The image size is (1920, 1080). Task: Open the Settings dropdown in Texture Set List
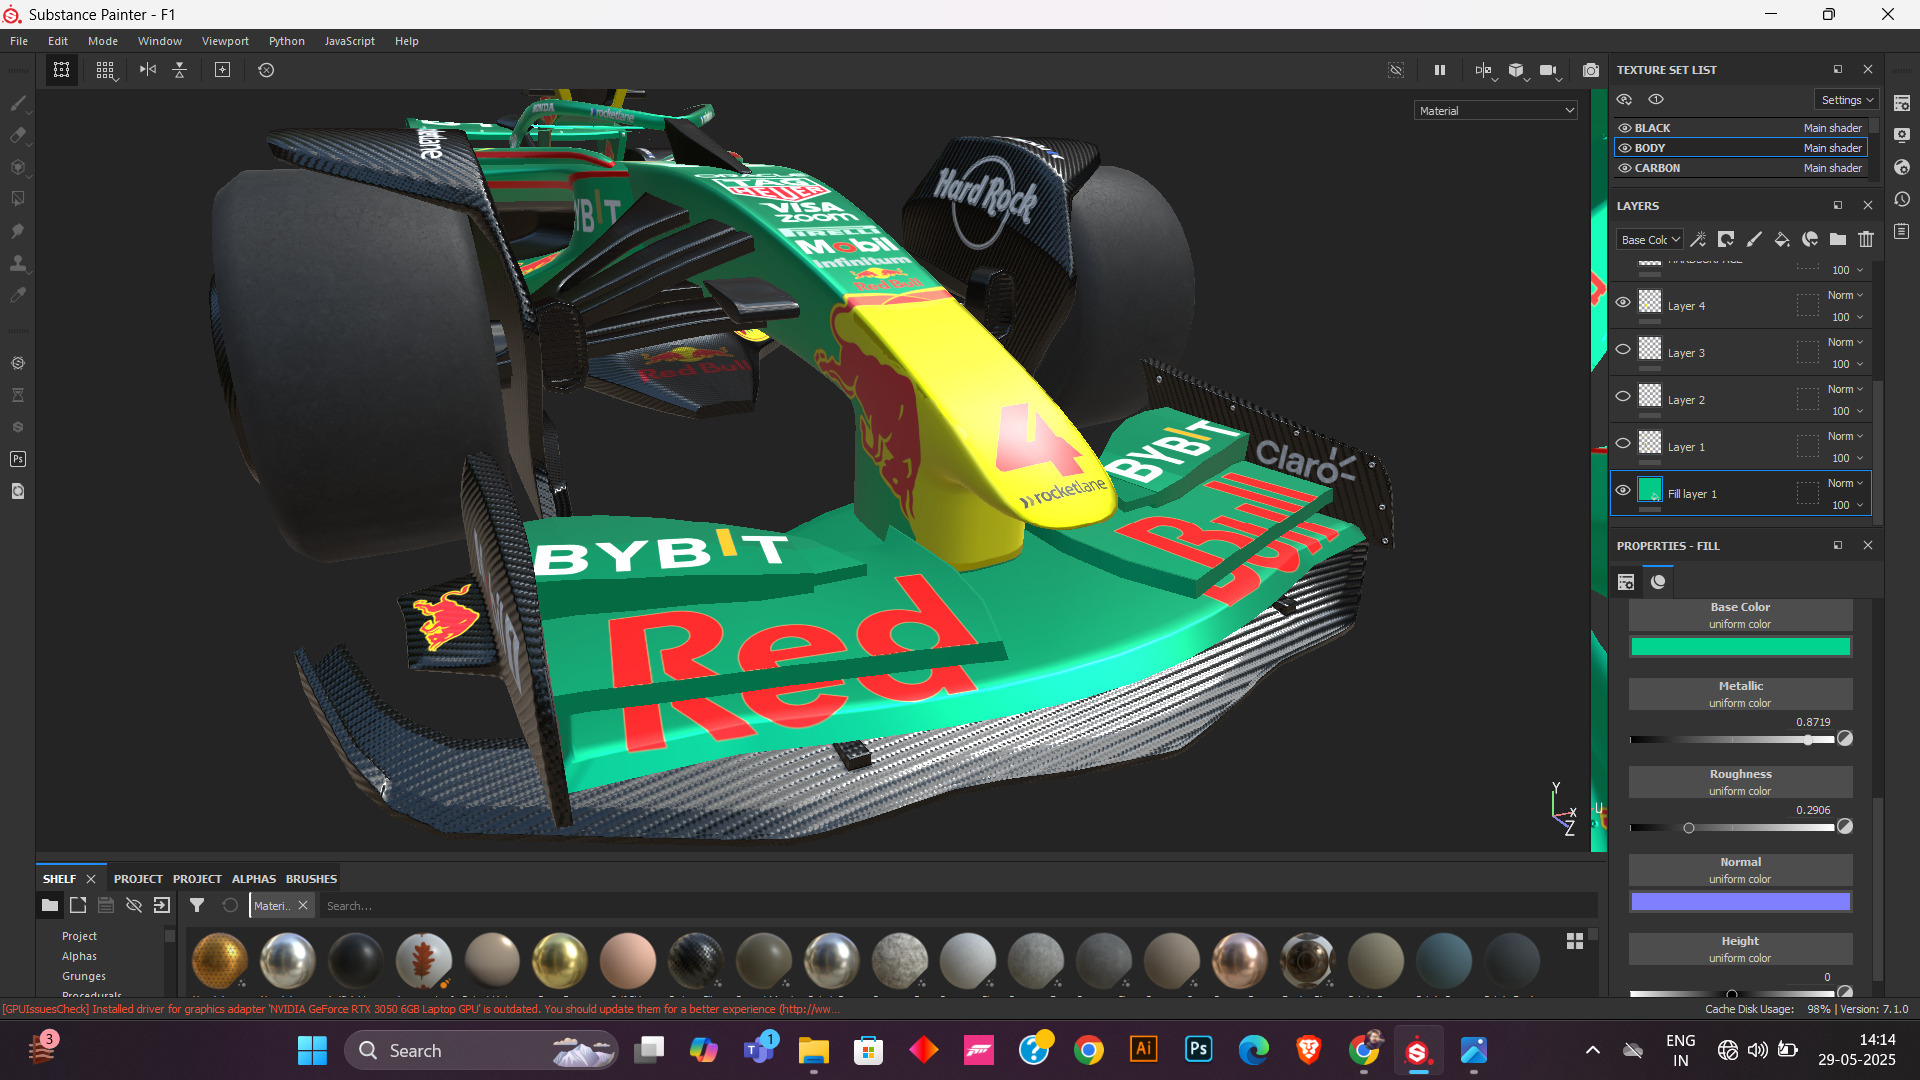pyautogui.click(x=1847, y=100)
